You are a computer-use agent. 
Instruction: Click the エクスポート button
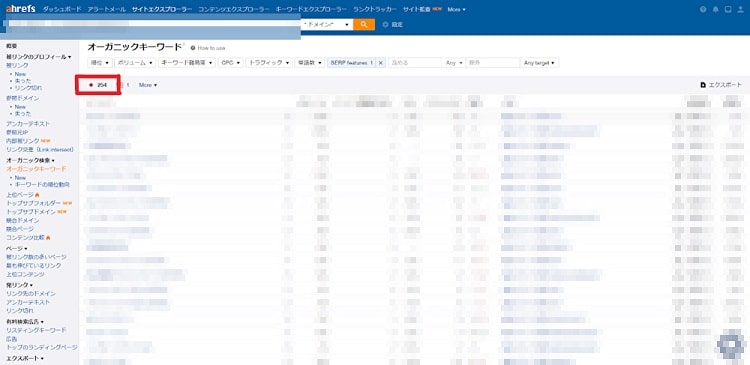click(721, 85)
